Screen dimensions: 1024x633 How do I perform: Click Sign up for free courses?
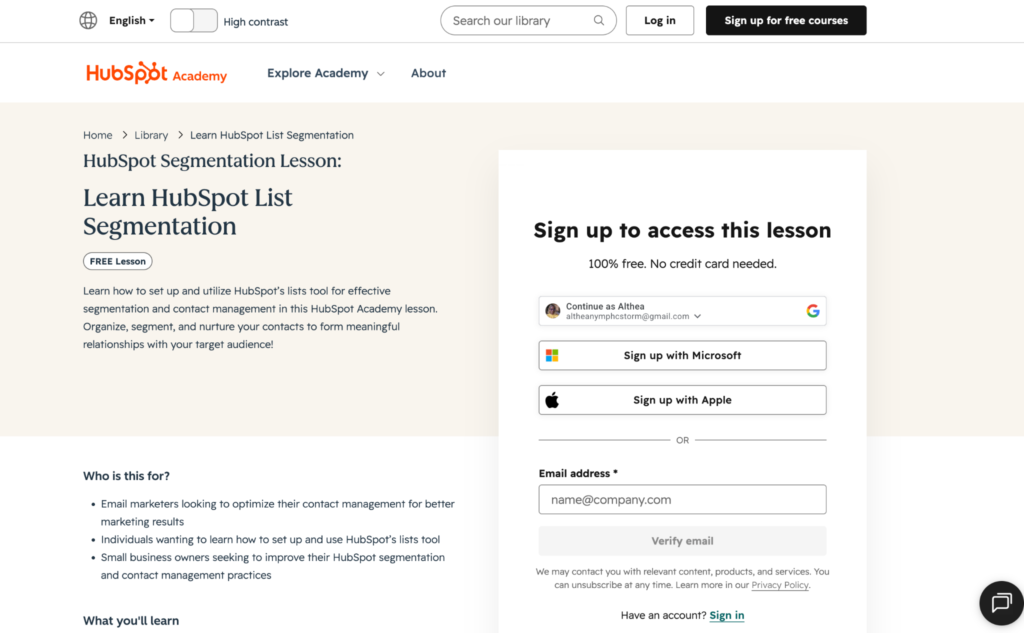coord(786,20)
